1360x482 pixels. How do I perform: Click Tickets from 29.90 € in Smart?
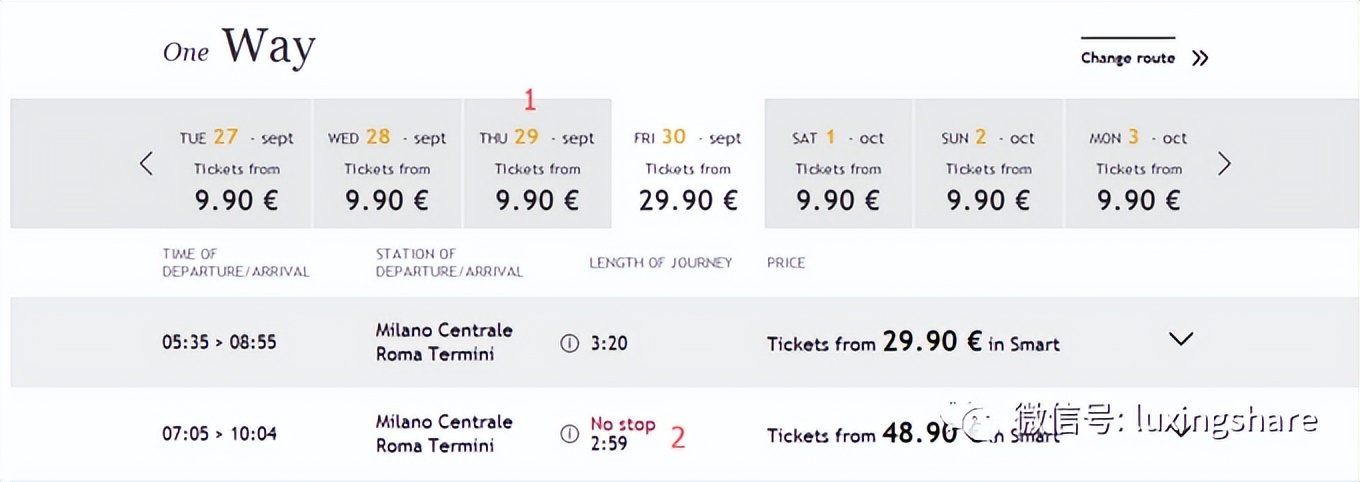[x=912, y=343]
